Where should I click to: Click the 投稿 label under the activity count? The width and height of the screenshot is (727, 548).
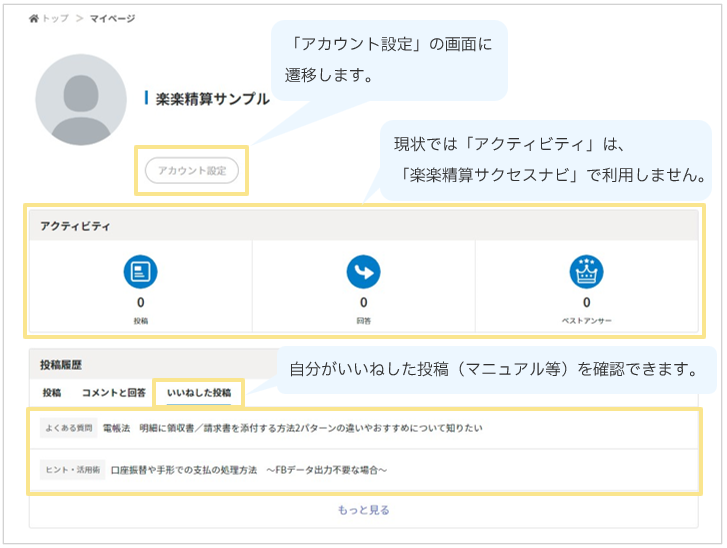(140, 322)
